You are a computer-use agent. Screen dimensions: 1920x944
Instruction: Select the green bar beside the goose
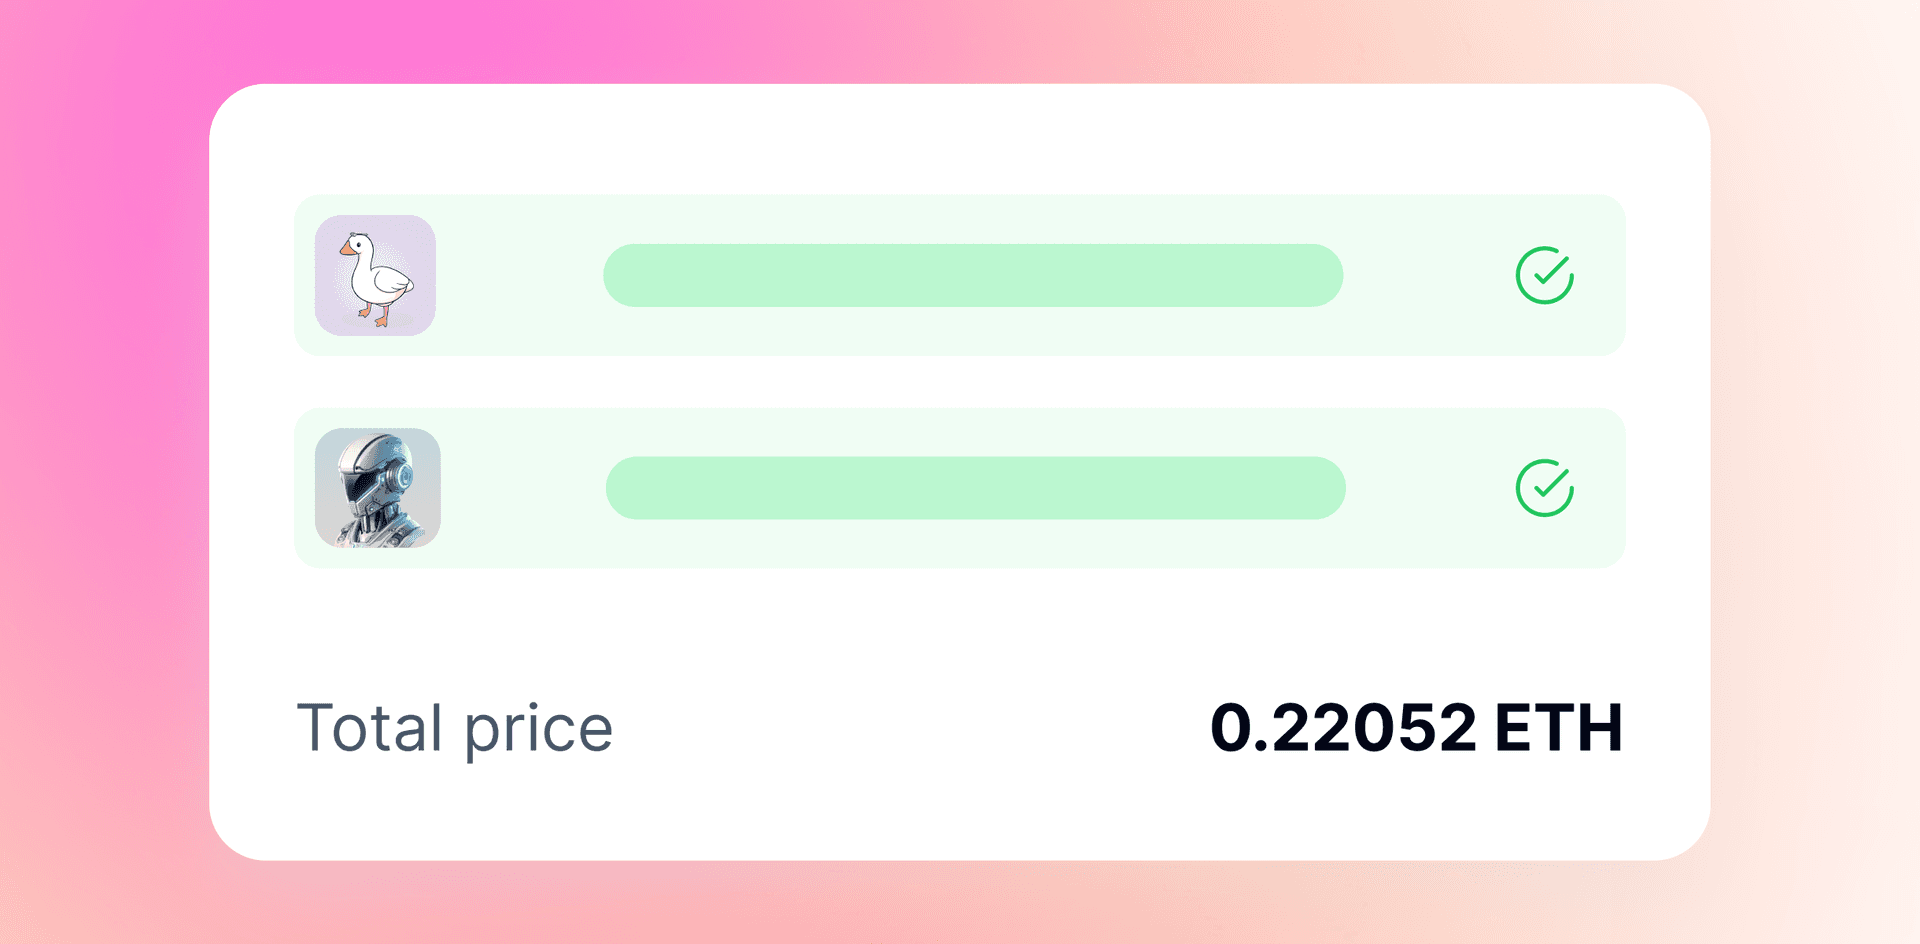point(972,275)
